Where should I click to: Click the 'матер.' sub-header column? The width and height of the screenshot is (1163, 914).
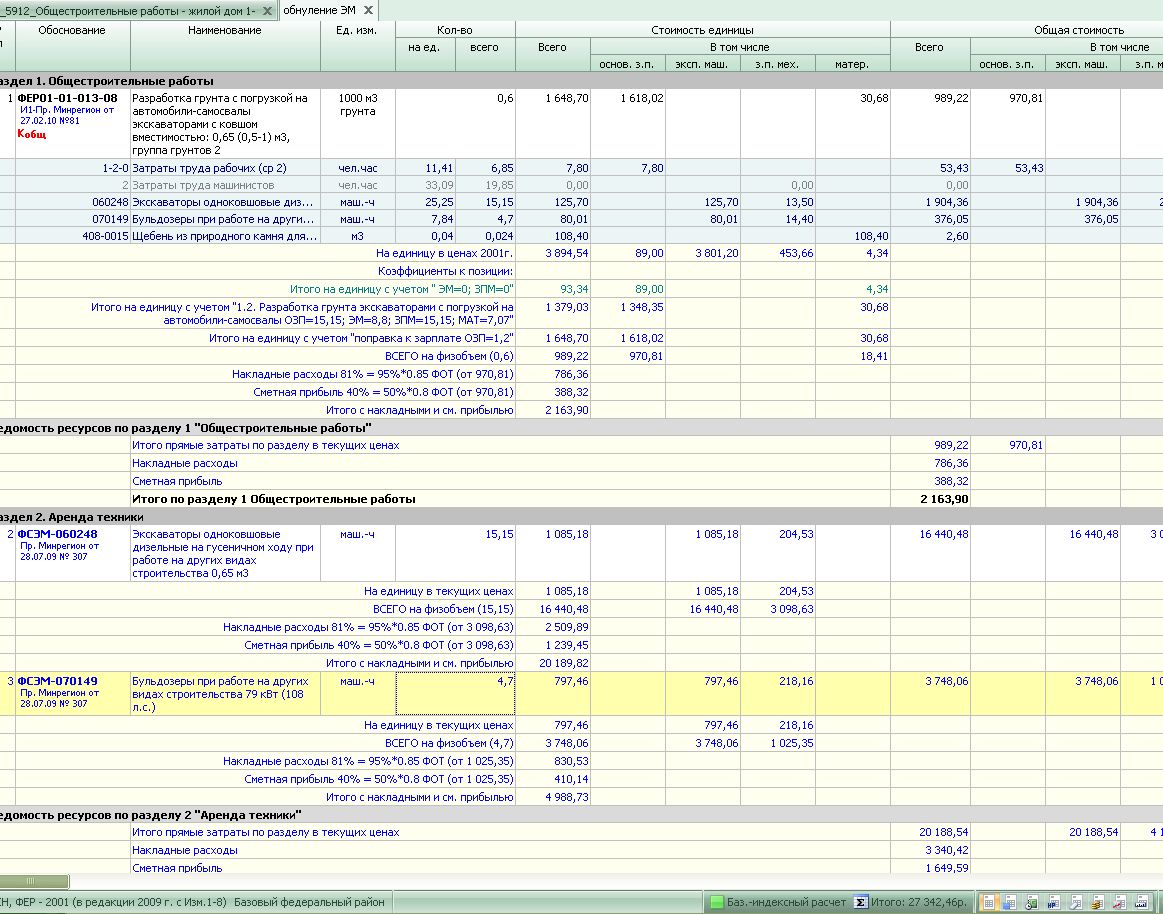tap(851, 65)
